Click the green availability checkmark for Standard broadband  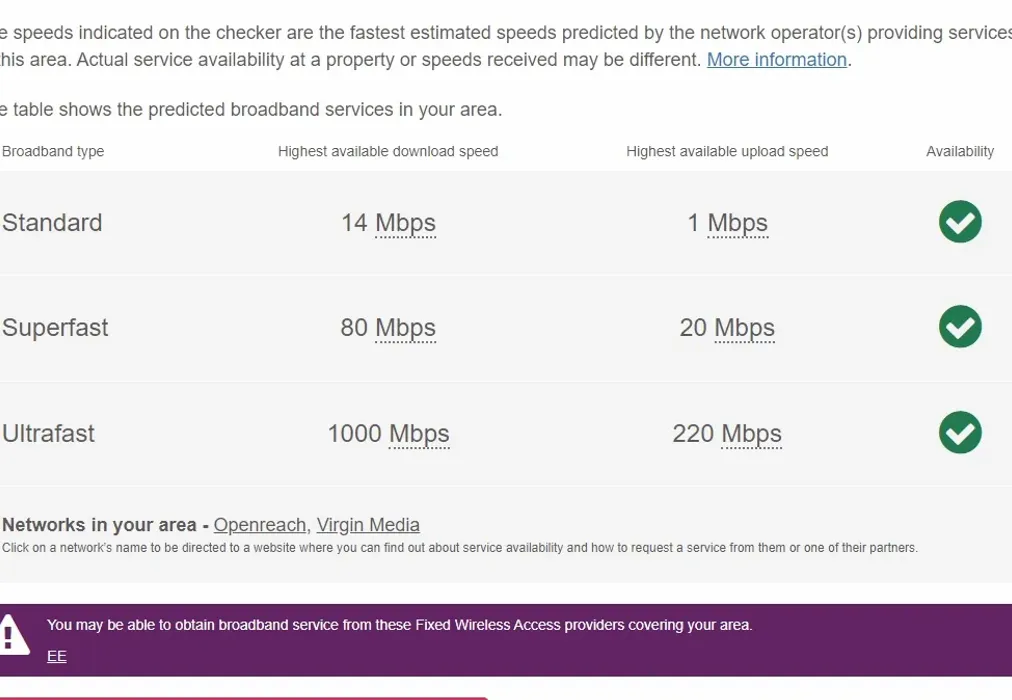click(959, 222)
